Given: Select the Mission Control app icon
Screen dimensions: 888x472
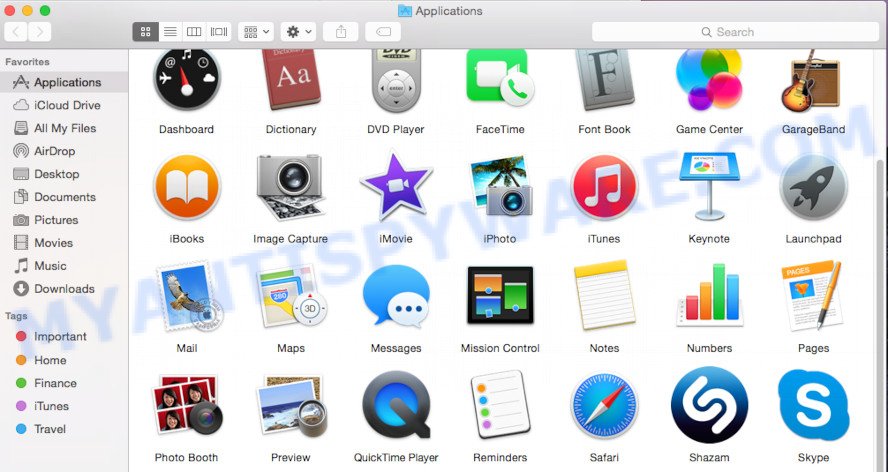Looking at the screenshot, I should coord(500,295).
